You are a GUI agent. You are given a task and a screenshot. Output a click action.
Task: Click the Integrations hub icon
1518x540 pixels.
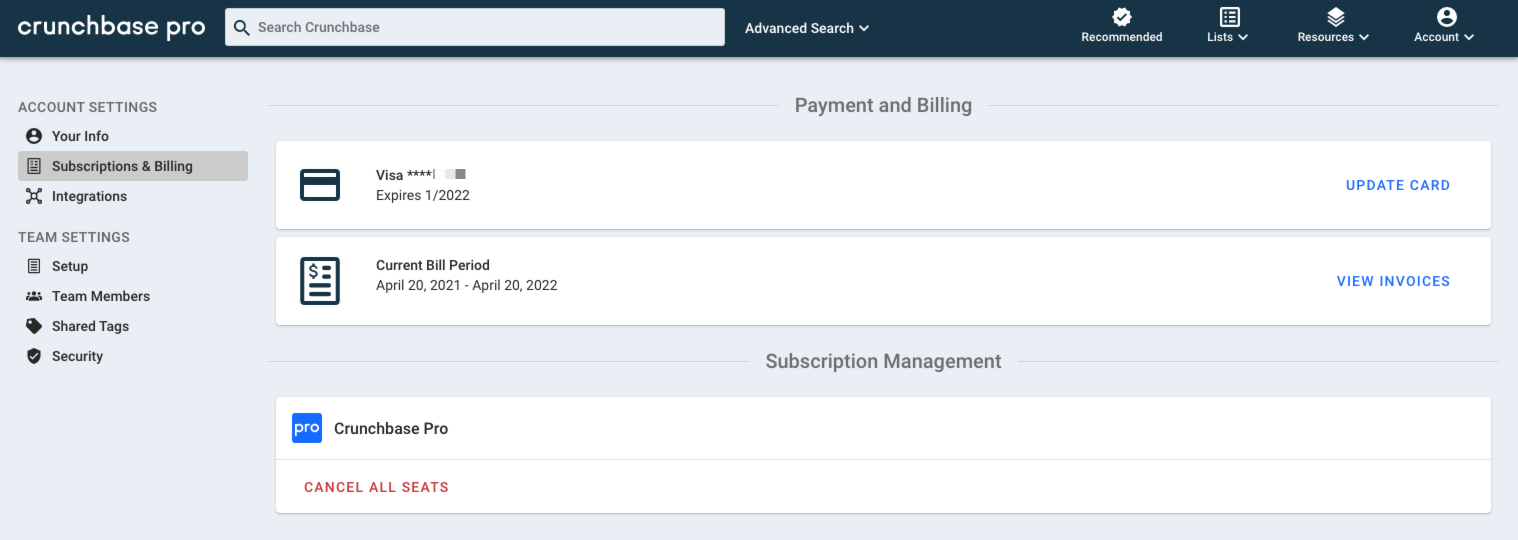(34, 196)
